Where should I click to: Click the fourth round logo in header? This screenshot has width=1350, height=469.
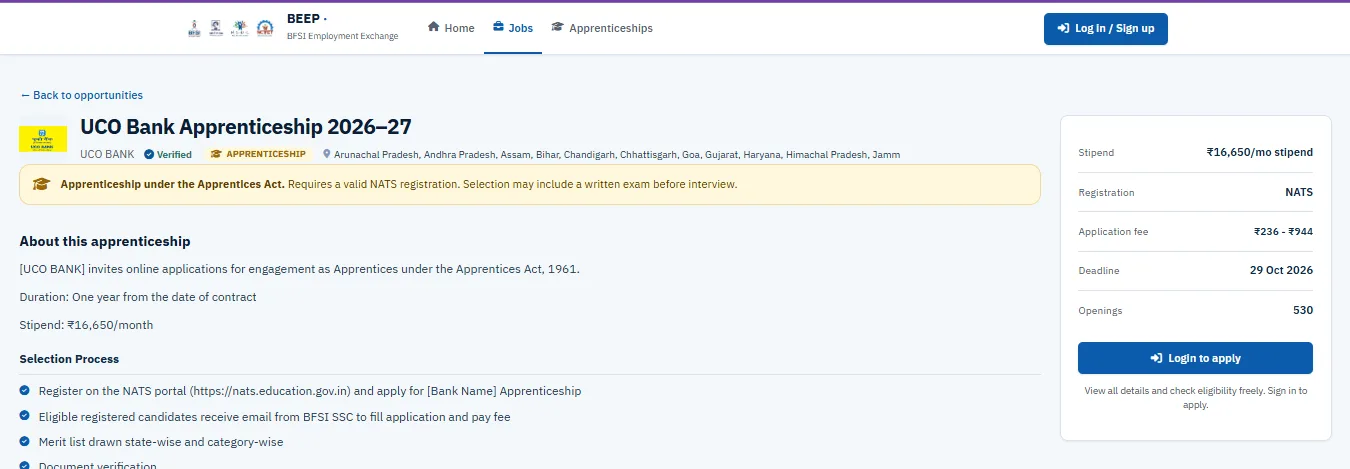[264, 28]
